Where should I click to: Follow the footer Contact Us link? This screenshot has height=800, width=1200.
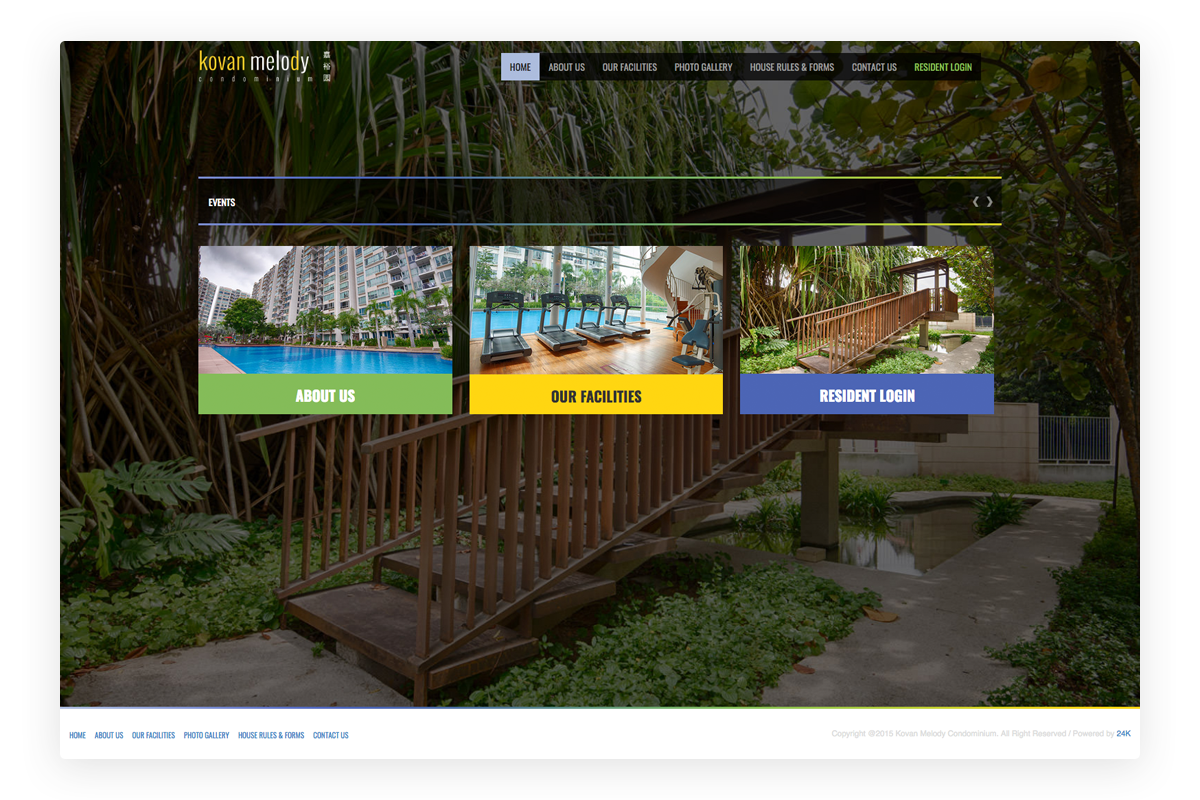point(330,735)
